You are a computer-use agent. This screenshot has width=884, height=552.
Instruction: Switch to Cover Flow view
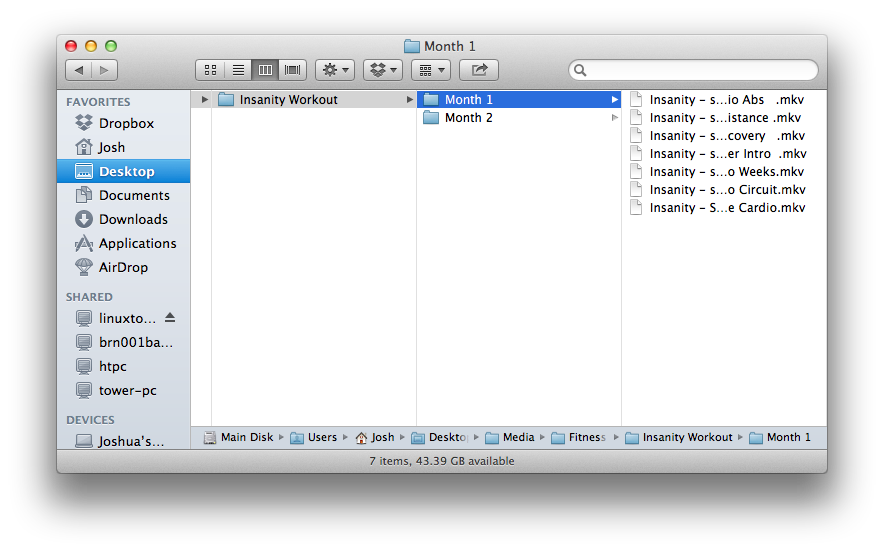pos(293,70)
